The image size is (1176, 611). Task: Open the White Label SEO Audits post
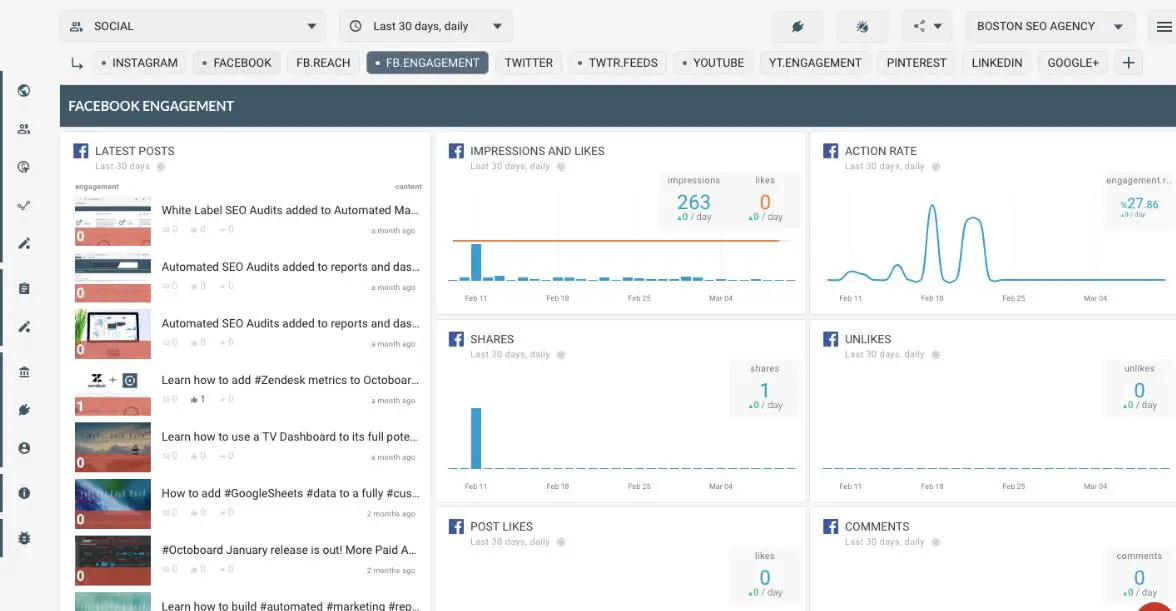(290, 210)
